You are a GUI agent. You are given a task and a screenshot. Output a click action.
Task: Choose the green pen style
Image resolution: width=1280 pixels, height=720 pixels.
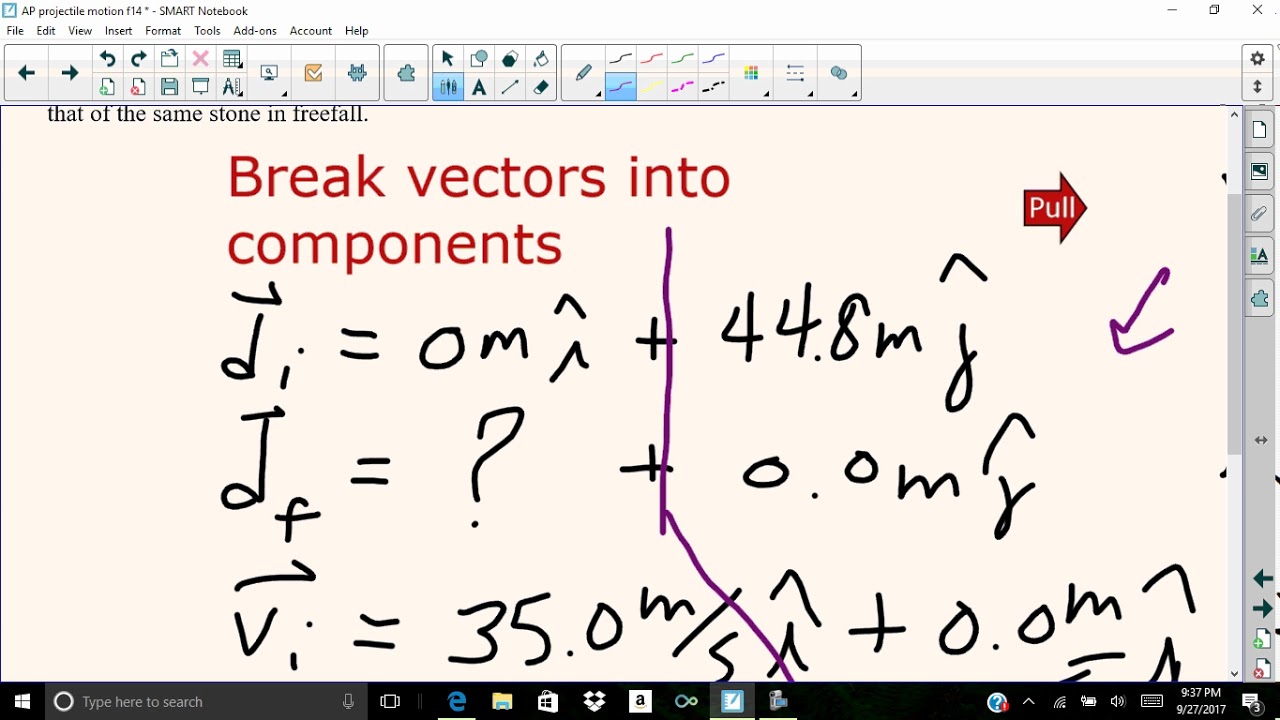(683, 59)
